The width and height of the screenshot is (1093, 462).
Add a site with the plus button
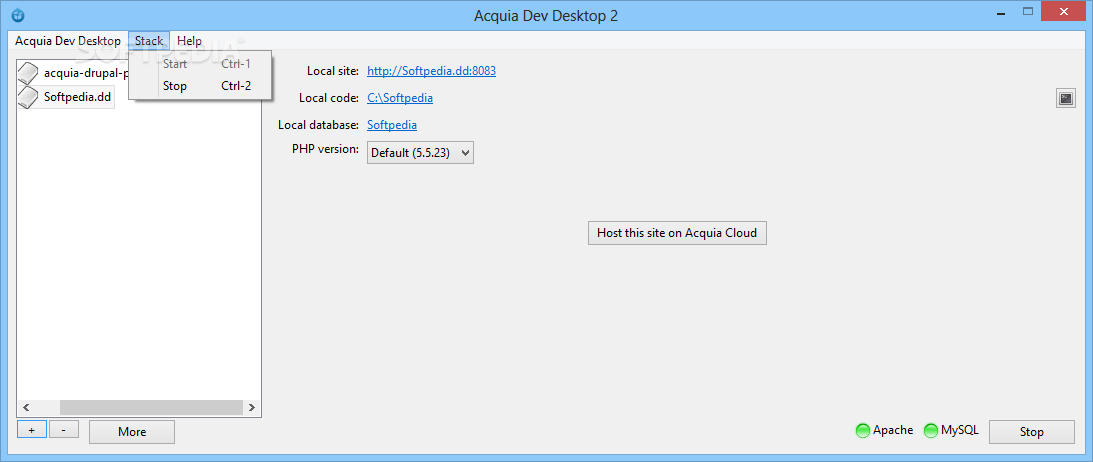pyautogui.click(x=32, y=430)
